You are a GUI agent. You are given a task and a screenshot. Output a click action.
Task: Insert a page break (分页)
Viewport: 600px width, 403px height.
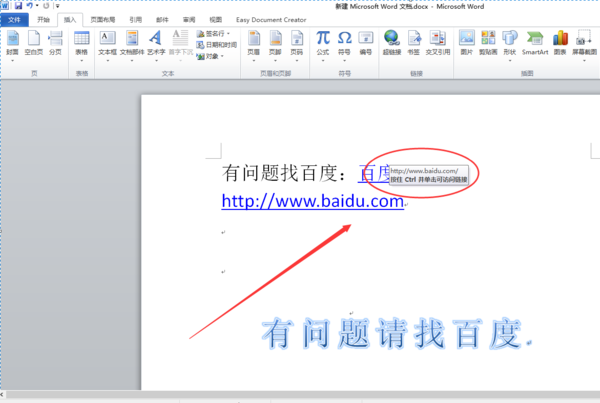point(55,43)
